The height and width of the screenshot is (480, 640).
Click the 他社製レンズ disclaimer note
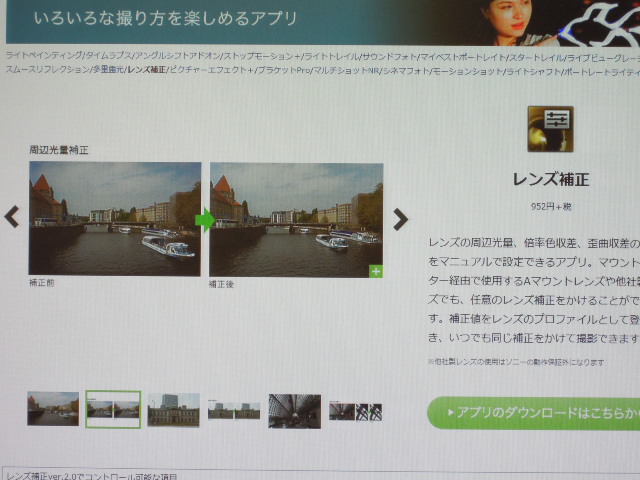(516, 362)
